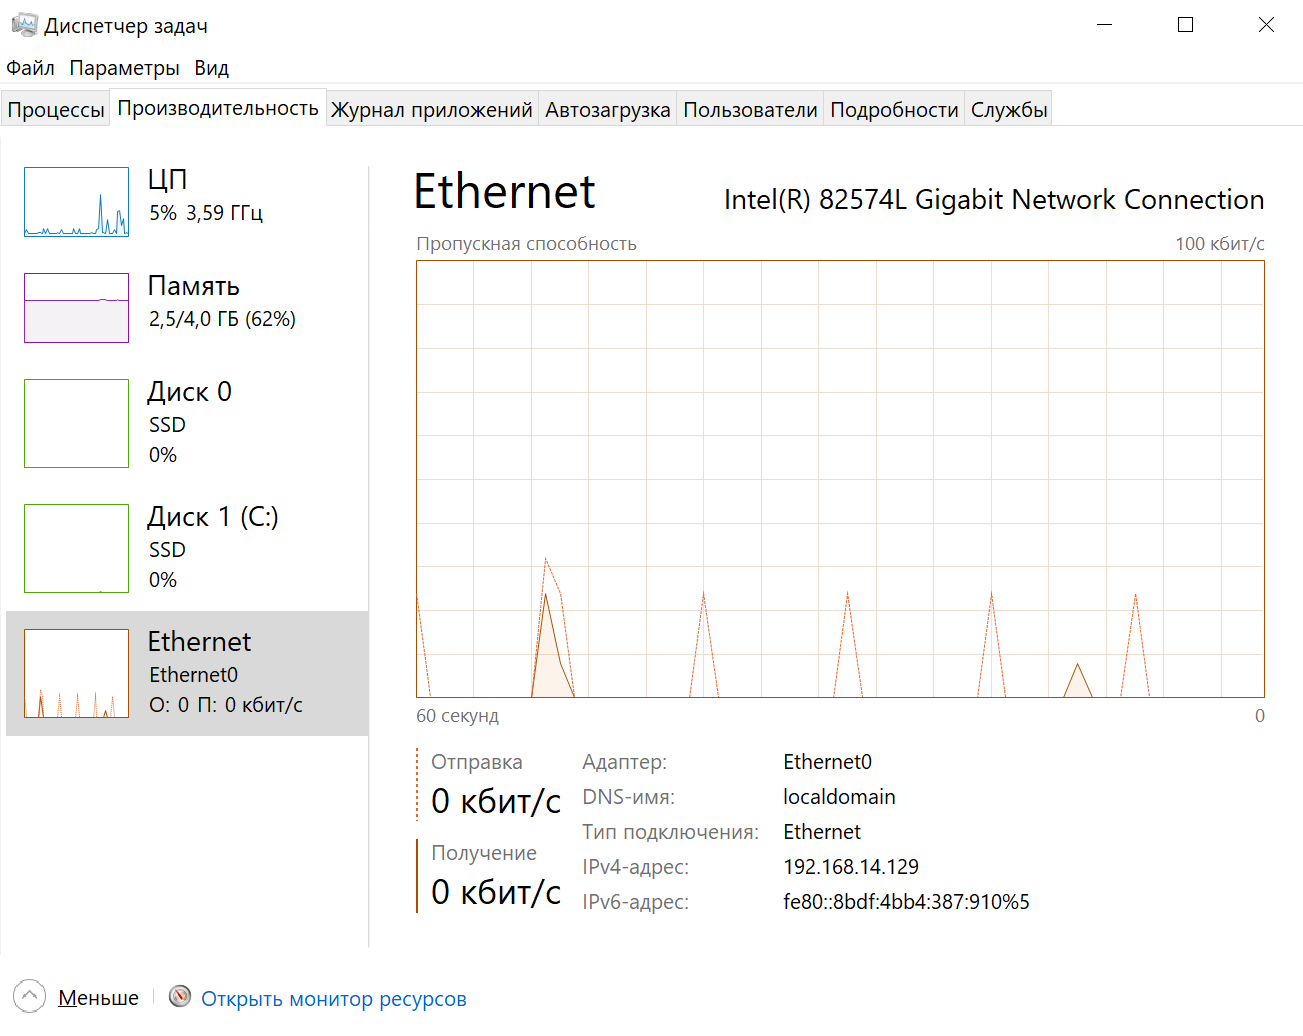This screenshot has height=1036, width=1303.
Task: Select Disk 1 (C:) graph thumbnail
Action: [77, 548]
